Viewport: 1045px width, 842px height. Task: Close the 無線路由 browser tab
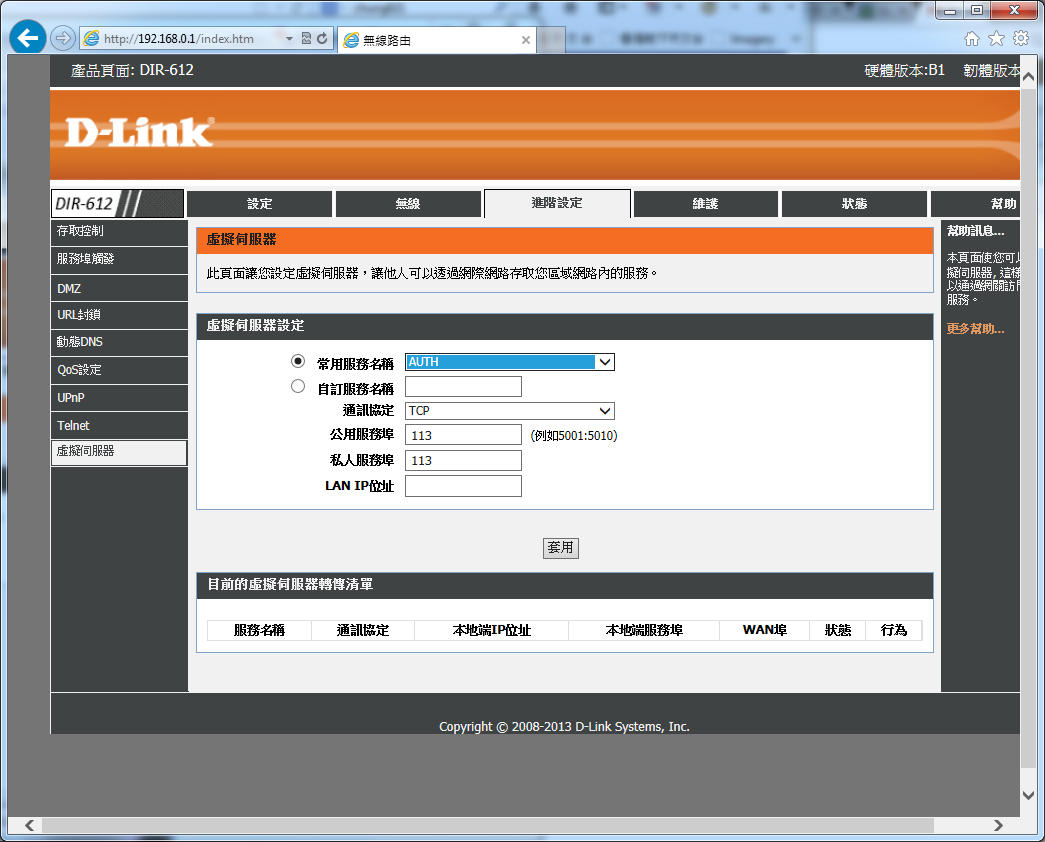[x=526, y=40]
